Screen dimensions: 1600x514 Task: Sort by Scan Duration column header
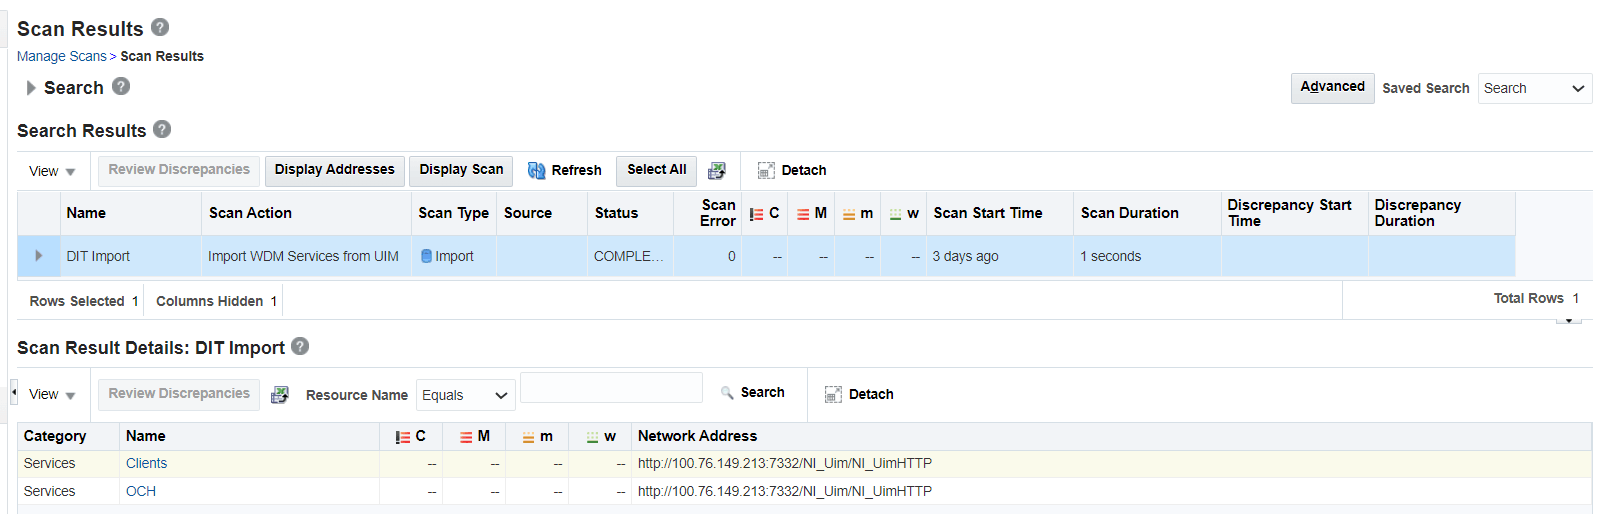click(x=1147, y=213)
